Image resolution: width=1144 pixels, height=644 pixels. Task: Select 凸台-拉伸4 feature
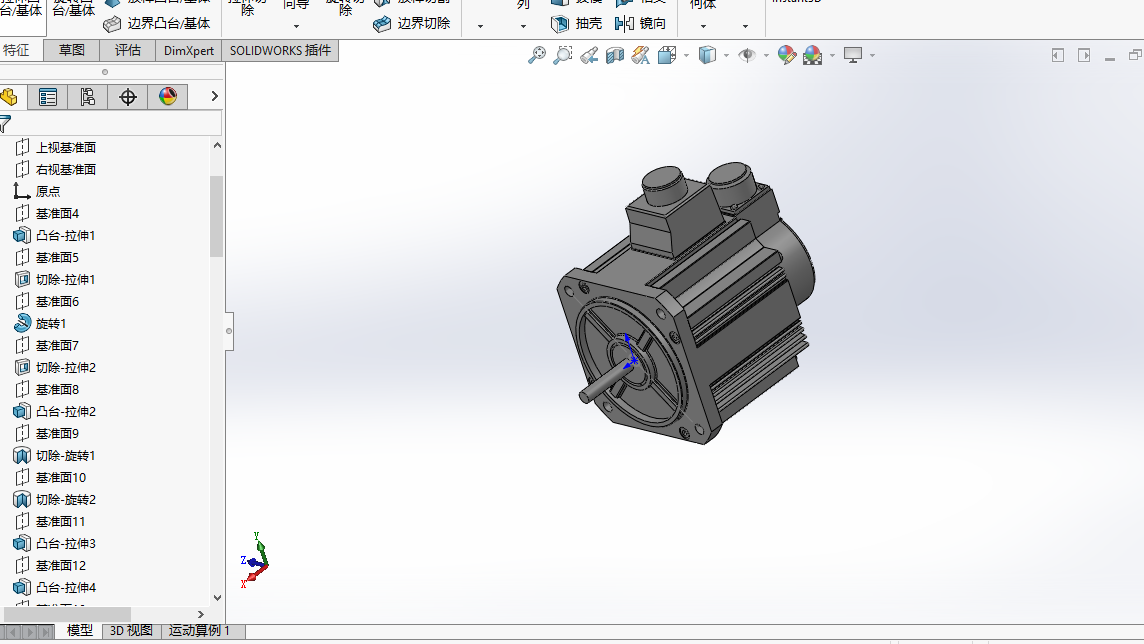[x=66, y=587]
